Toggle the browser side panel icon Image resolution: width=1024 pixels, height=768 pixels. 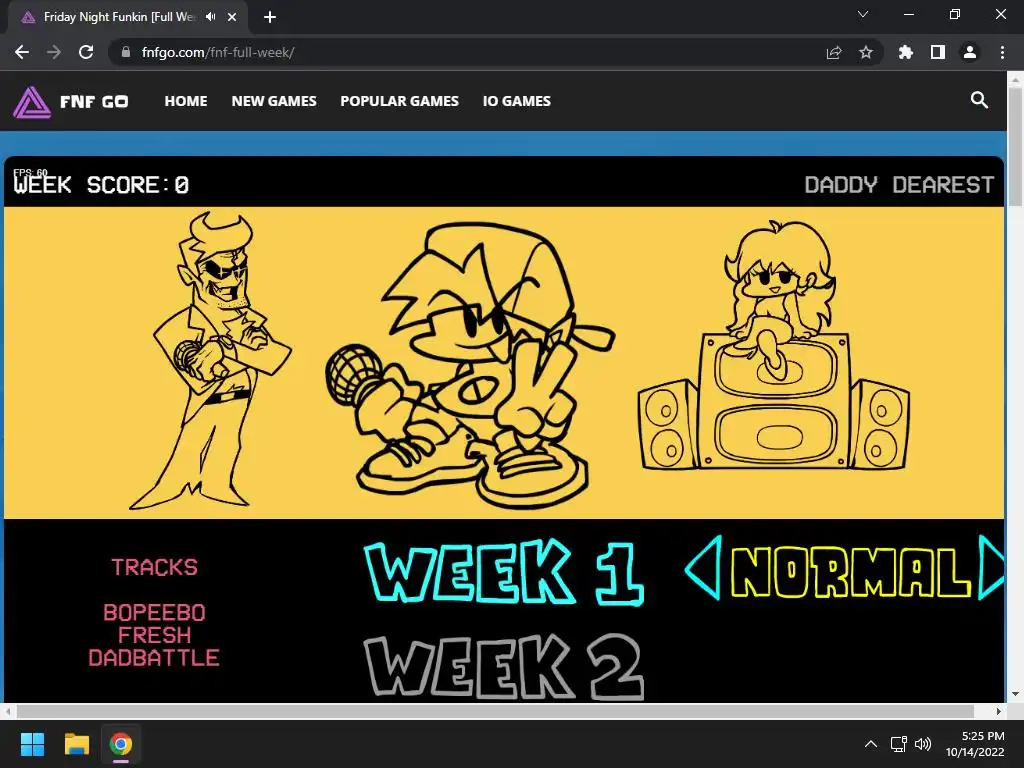[x=938, y=52]
